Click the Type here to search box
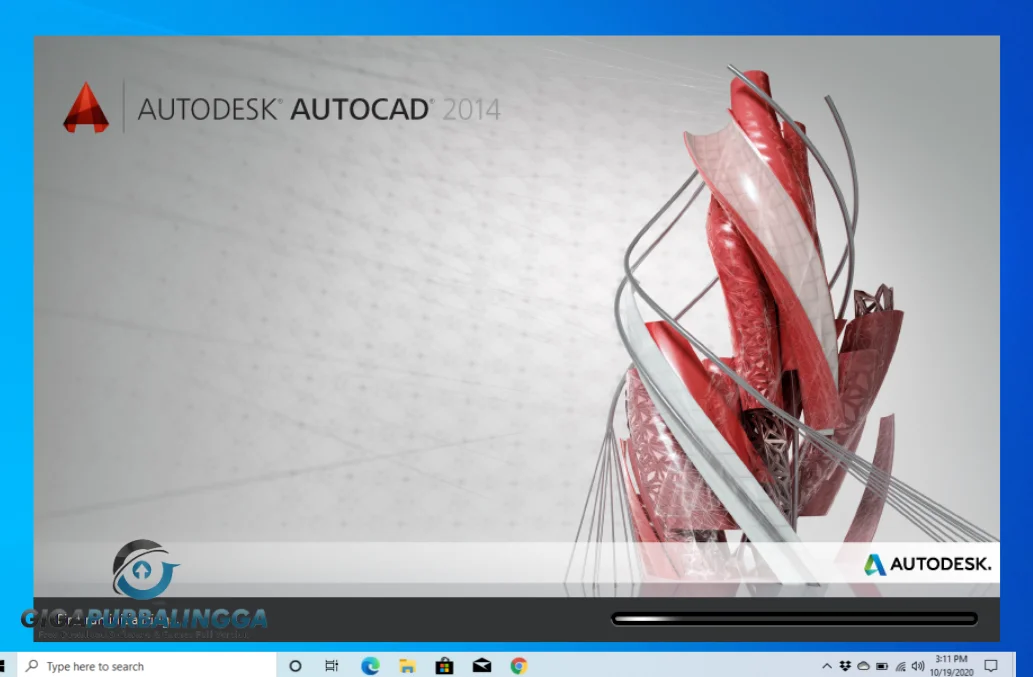Image resolution: width=1033 pixels, height=677 pixels. point(146,666)
